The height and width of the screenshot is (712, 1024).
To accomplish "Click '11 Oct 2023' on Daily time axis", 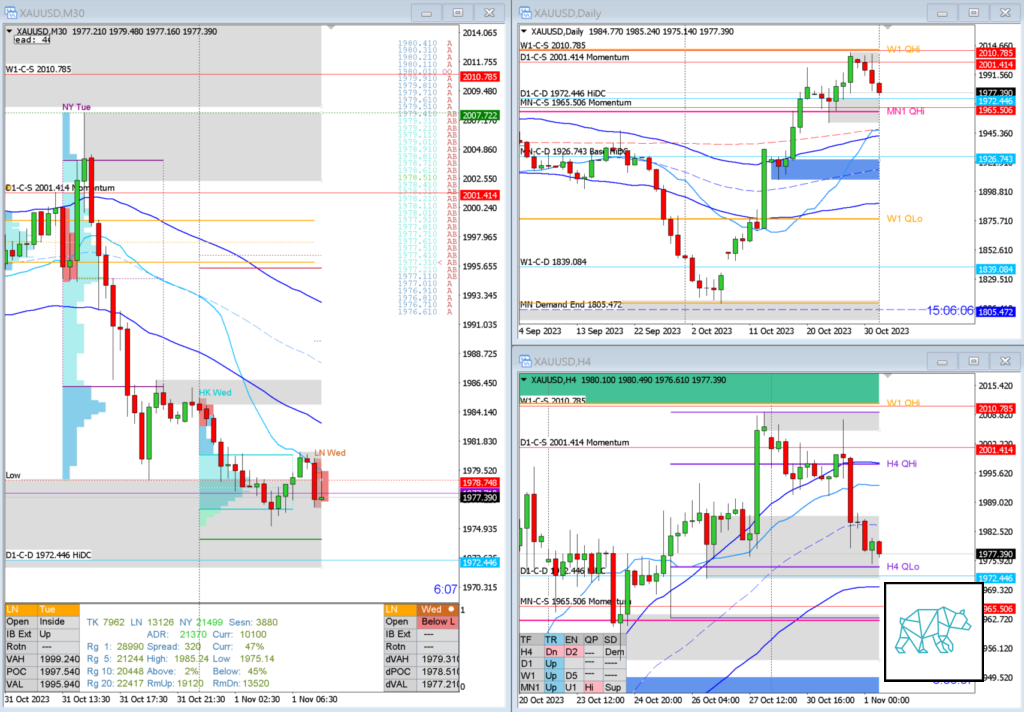I will coord(771,331).
